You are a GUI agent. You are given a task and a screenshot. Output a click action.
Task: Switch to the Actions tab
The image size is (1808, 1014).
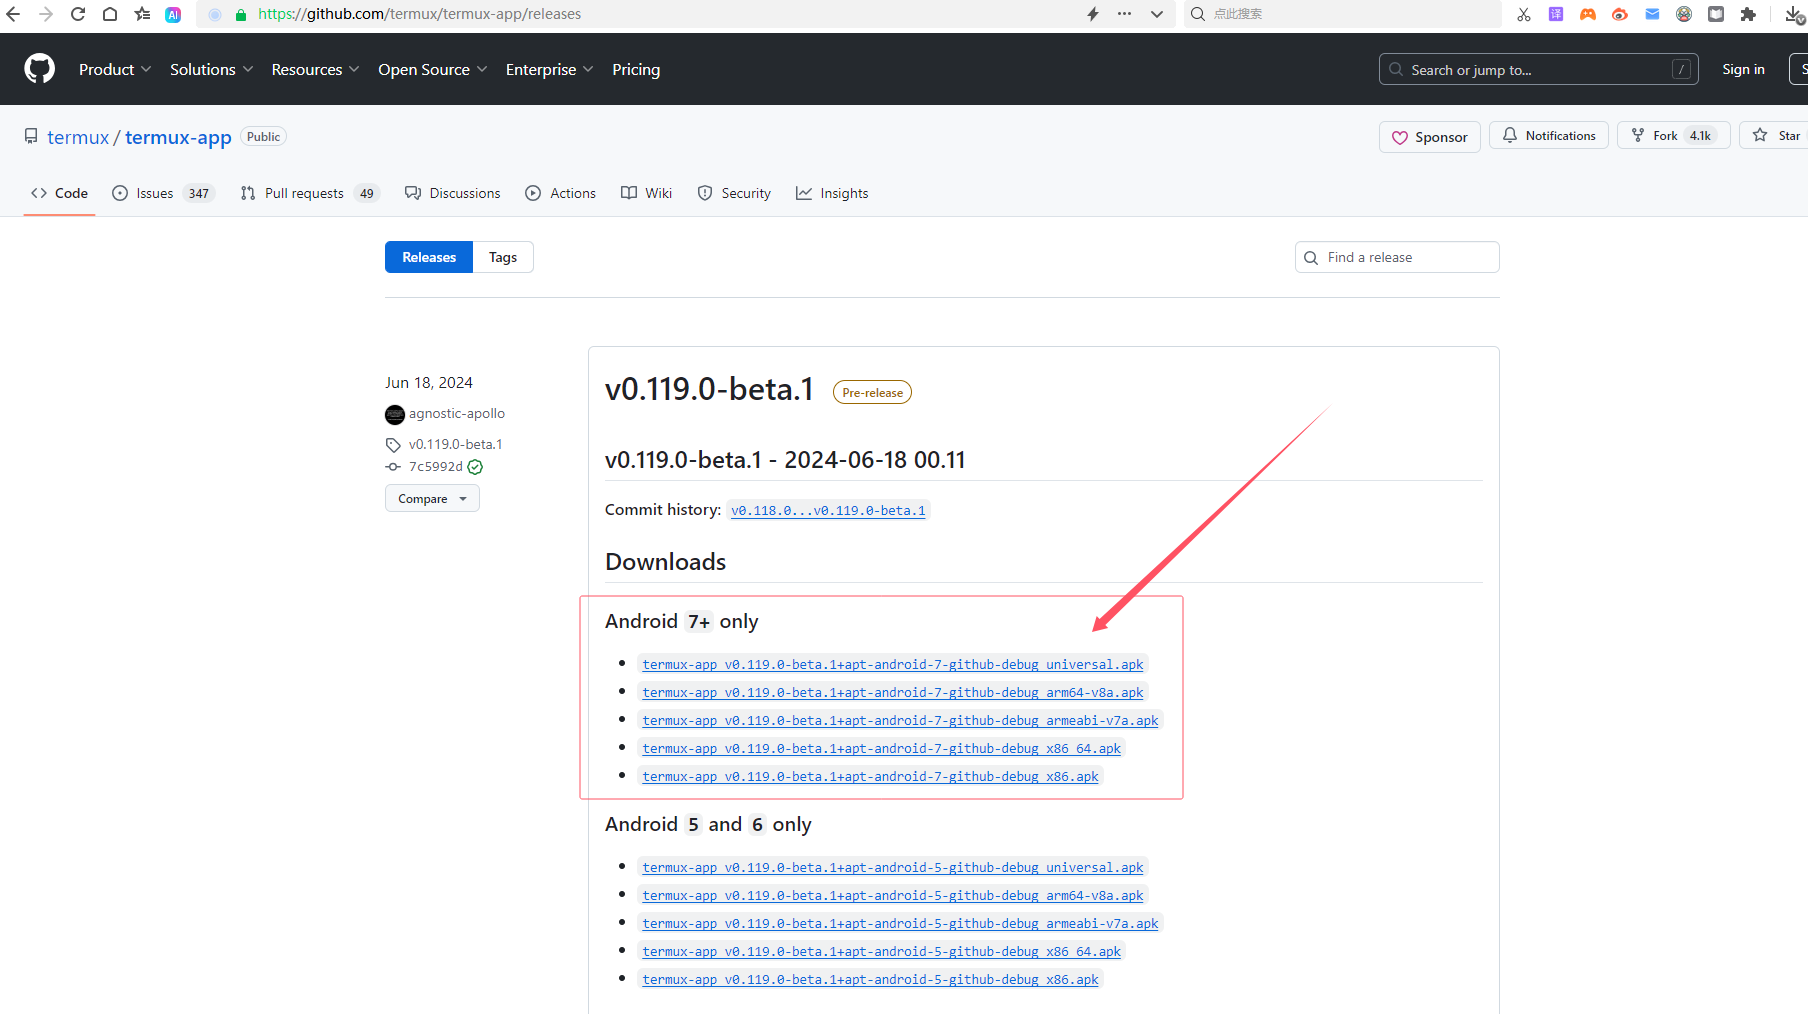tap(560, 193)
